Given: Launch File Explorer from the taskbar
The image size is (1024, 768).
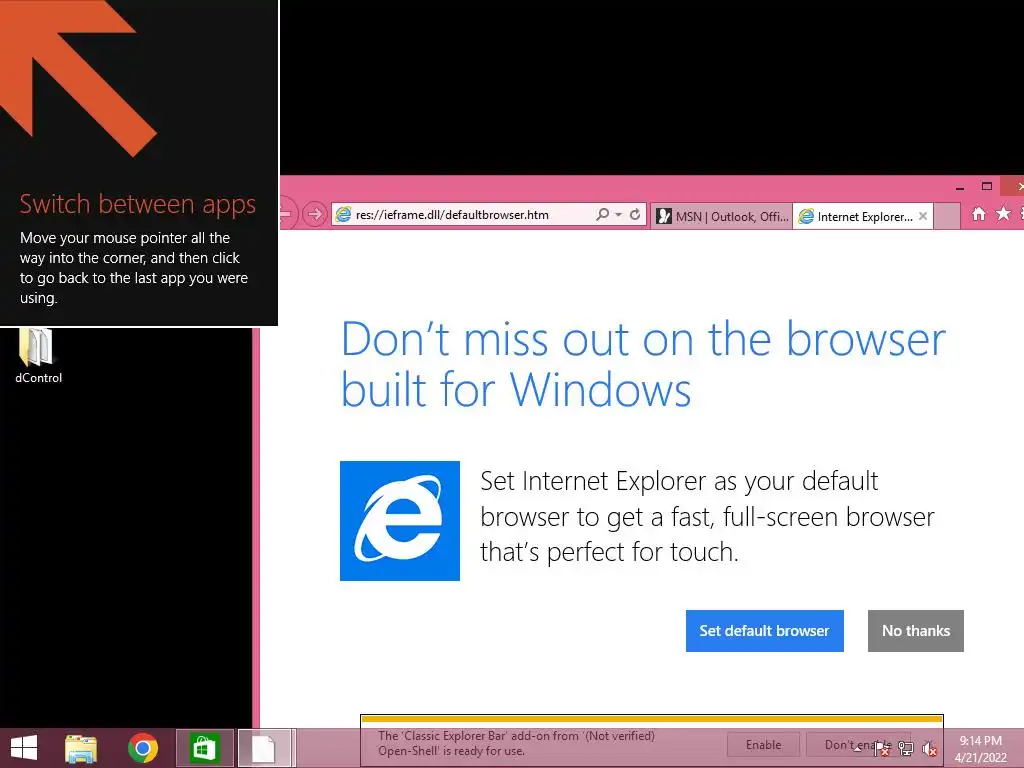Looking at the screenshot, I should (x=81, y=748).
